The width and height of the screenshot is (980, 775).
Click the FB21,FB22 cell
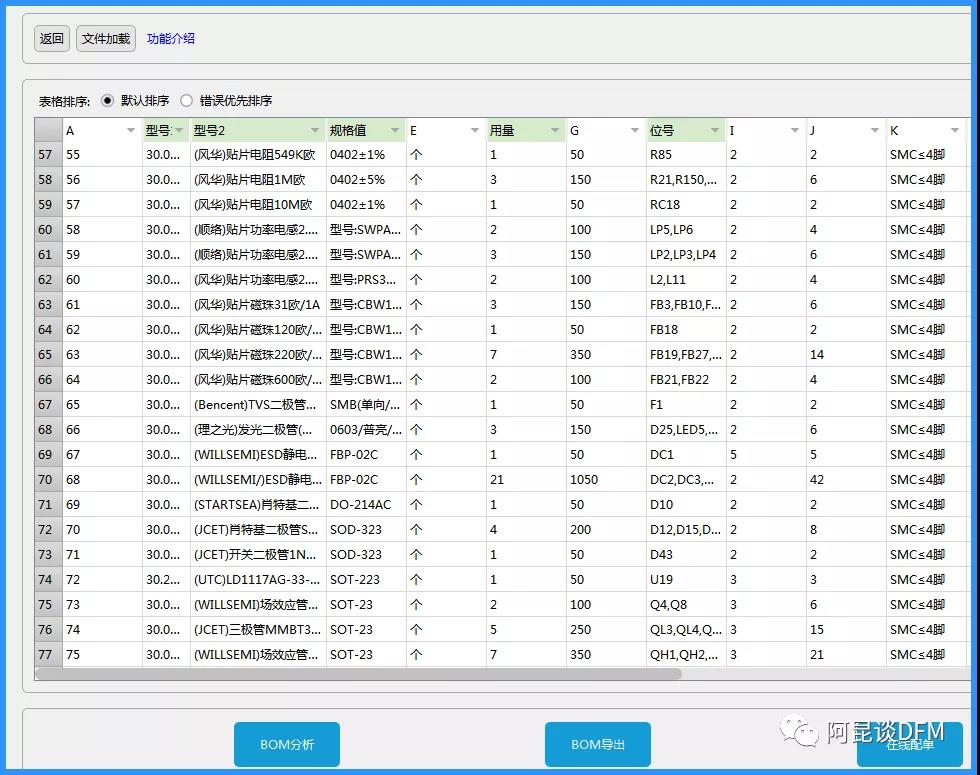tap(686, 379)
